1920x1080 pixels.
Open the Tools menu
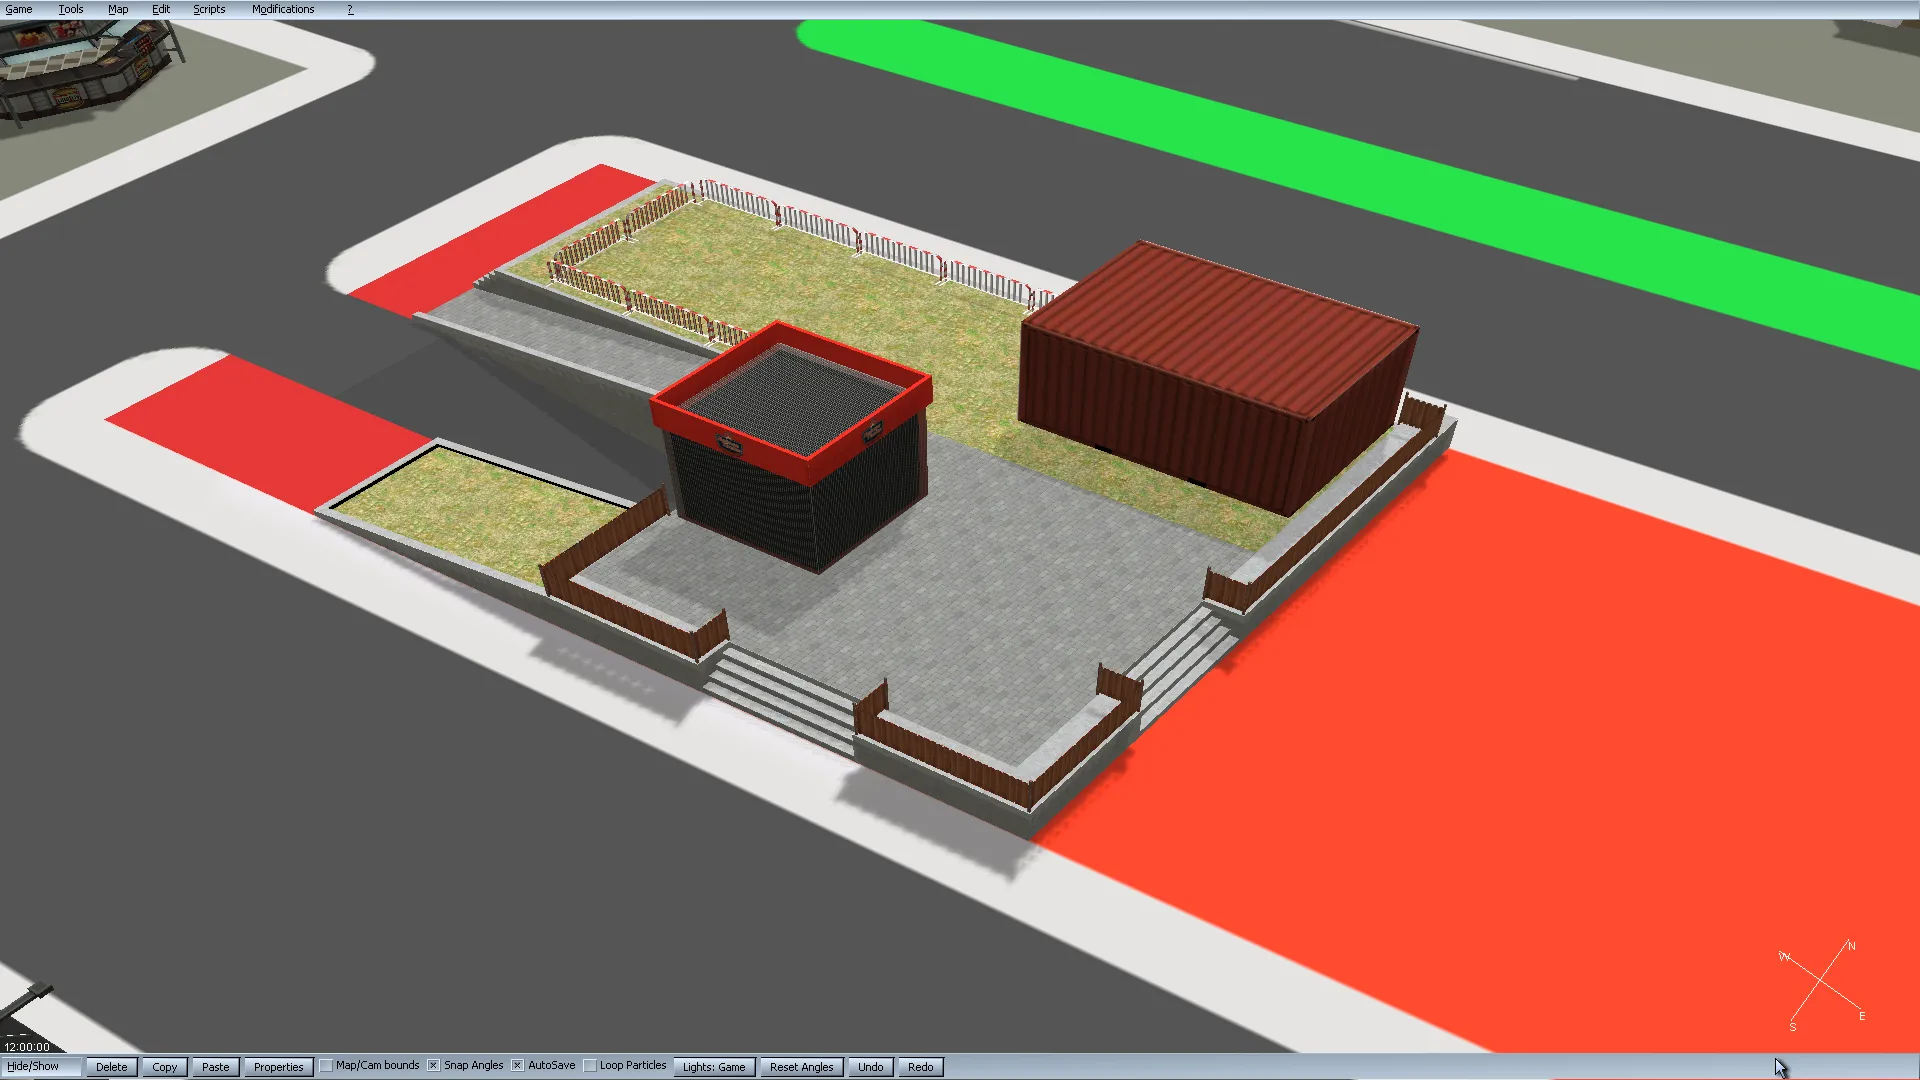(x=71, y=9)
